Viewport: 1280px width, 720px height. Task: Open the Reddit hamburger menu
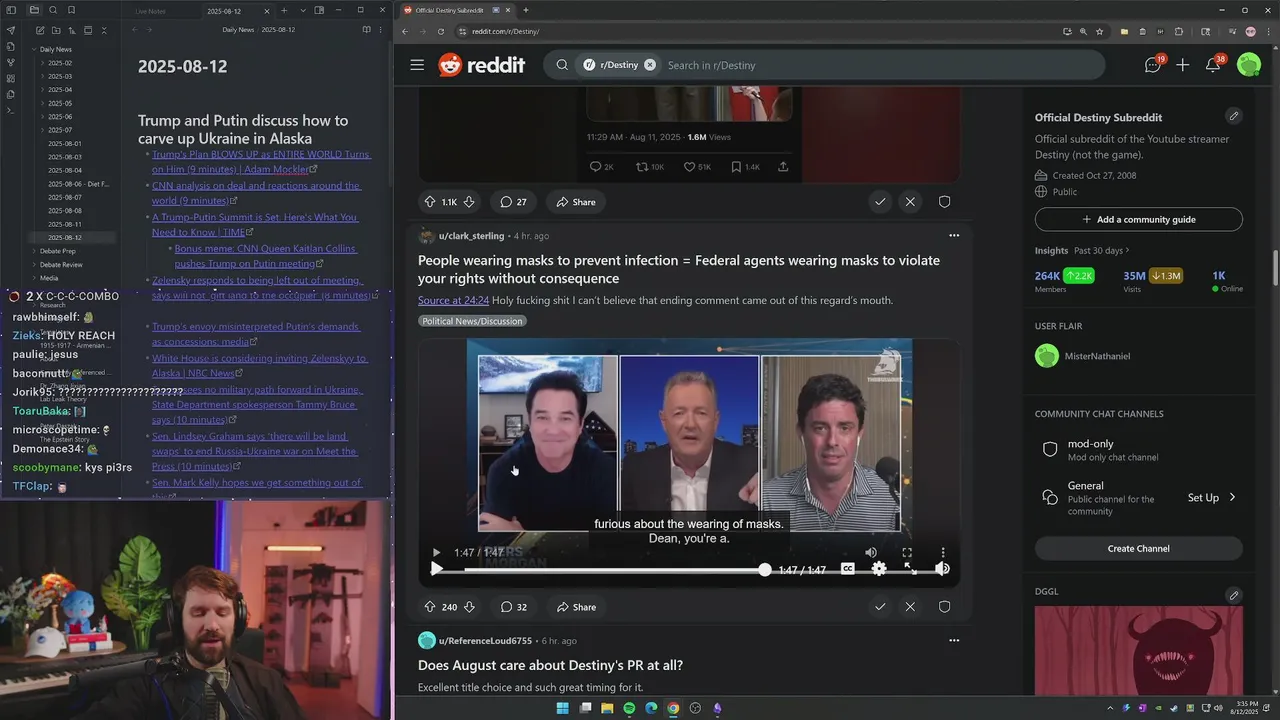tap(417, 65)
